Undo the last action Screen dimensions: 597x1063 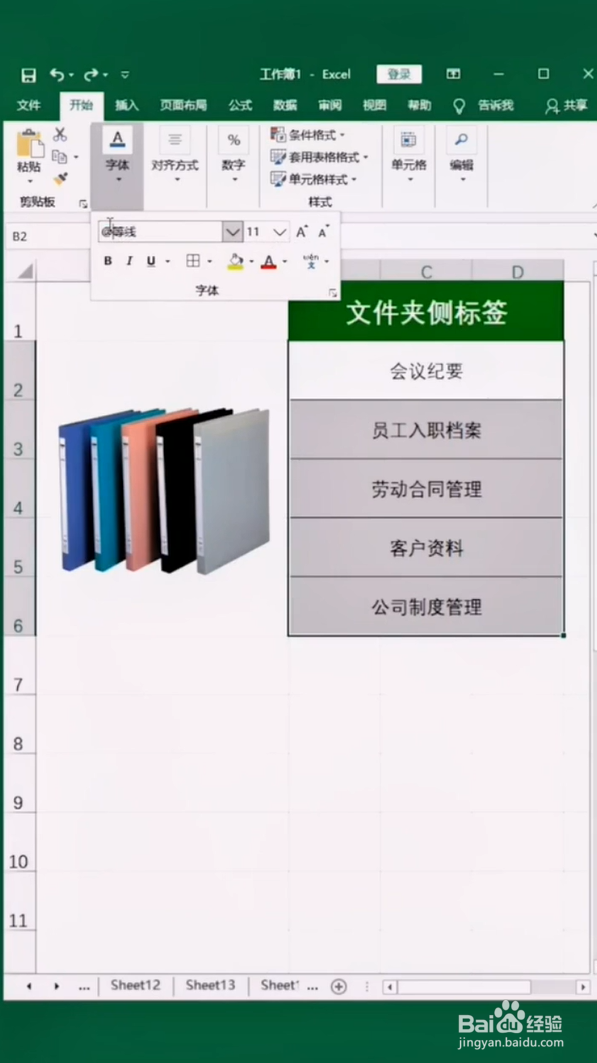click(58, 75)
